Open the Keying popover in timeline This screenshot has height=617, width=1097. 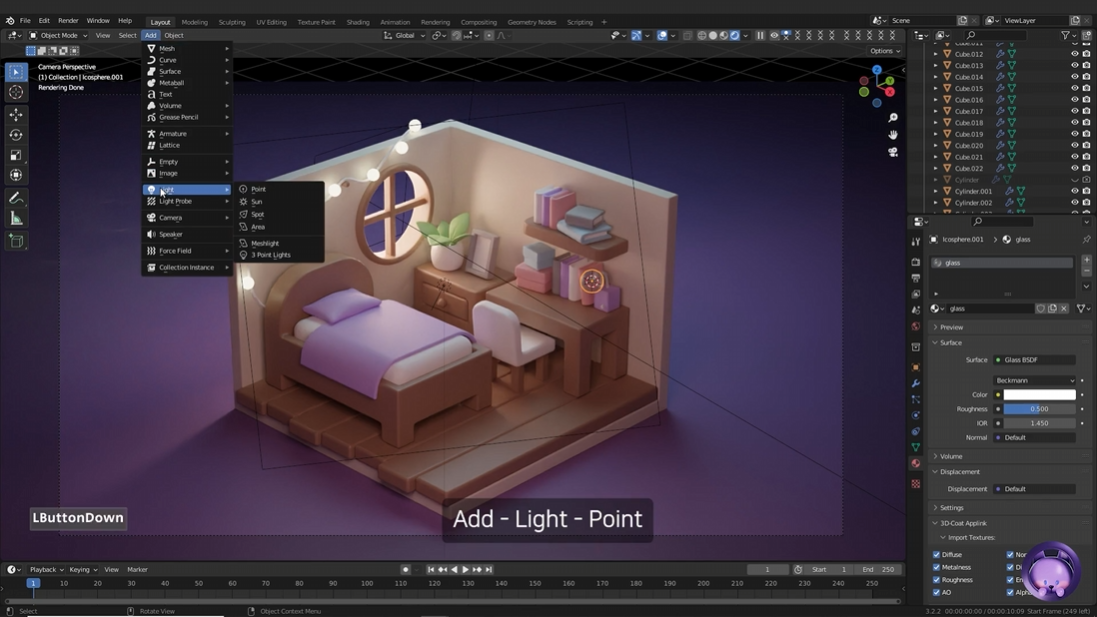pyautogui.click(x=83, y=569)
